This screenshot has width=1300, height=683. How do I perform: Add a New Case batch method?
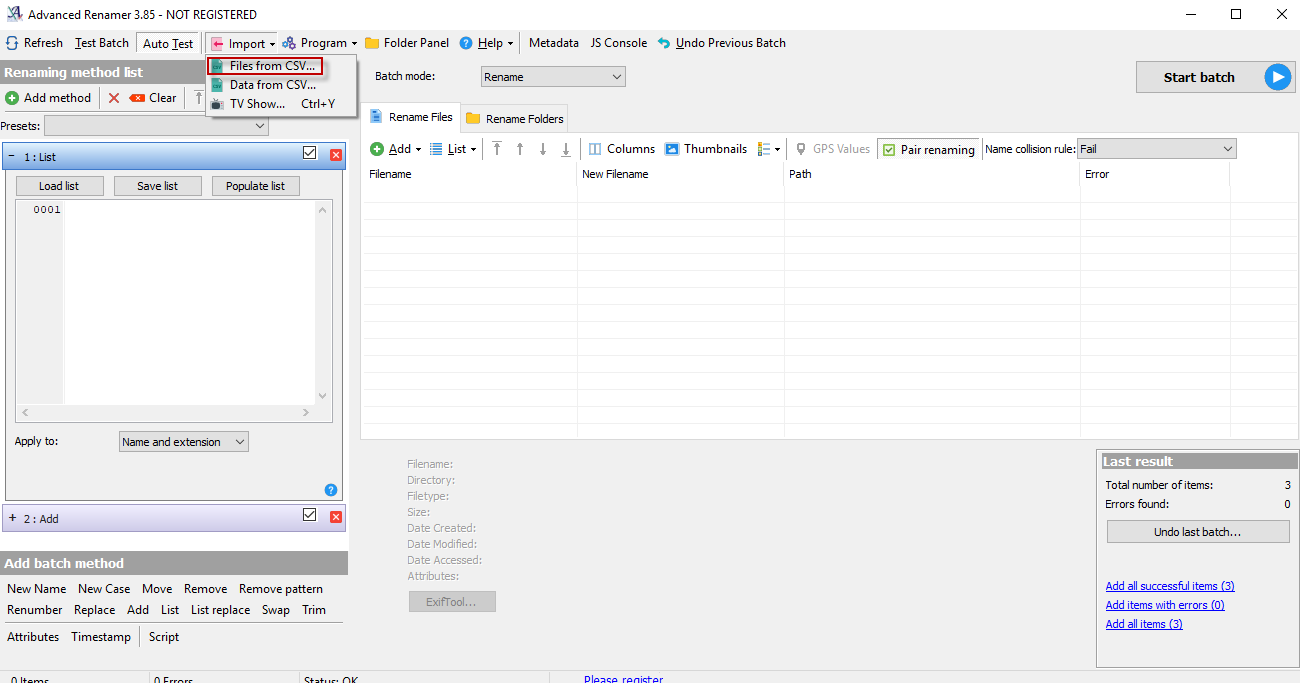point(104,589)
